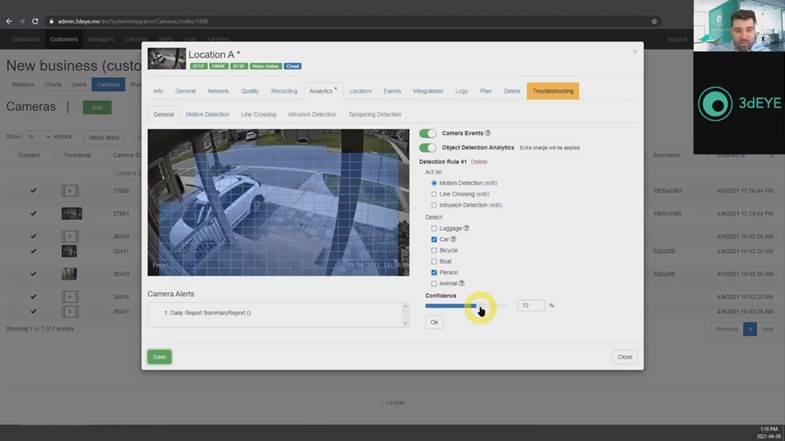This screenshot has height=441, width=785.
Task: Bookmark this page with the star icon
Action: 654,21
